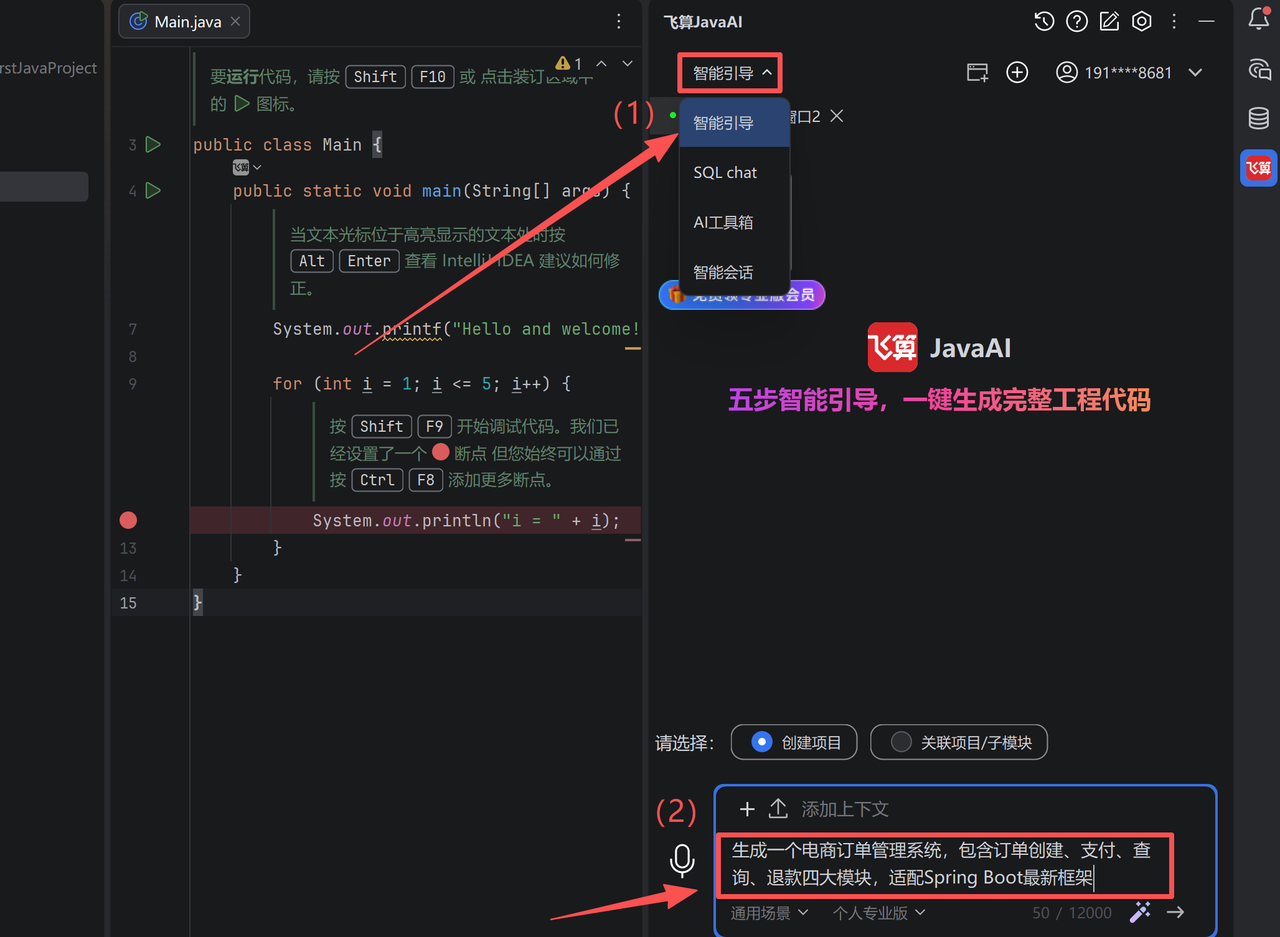This screenshot has width=1280, height=937.
Task: Click the 50 / 12000 character counter
Action: point(1072,912)
